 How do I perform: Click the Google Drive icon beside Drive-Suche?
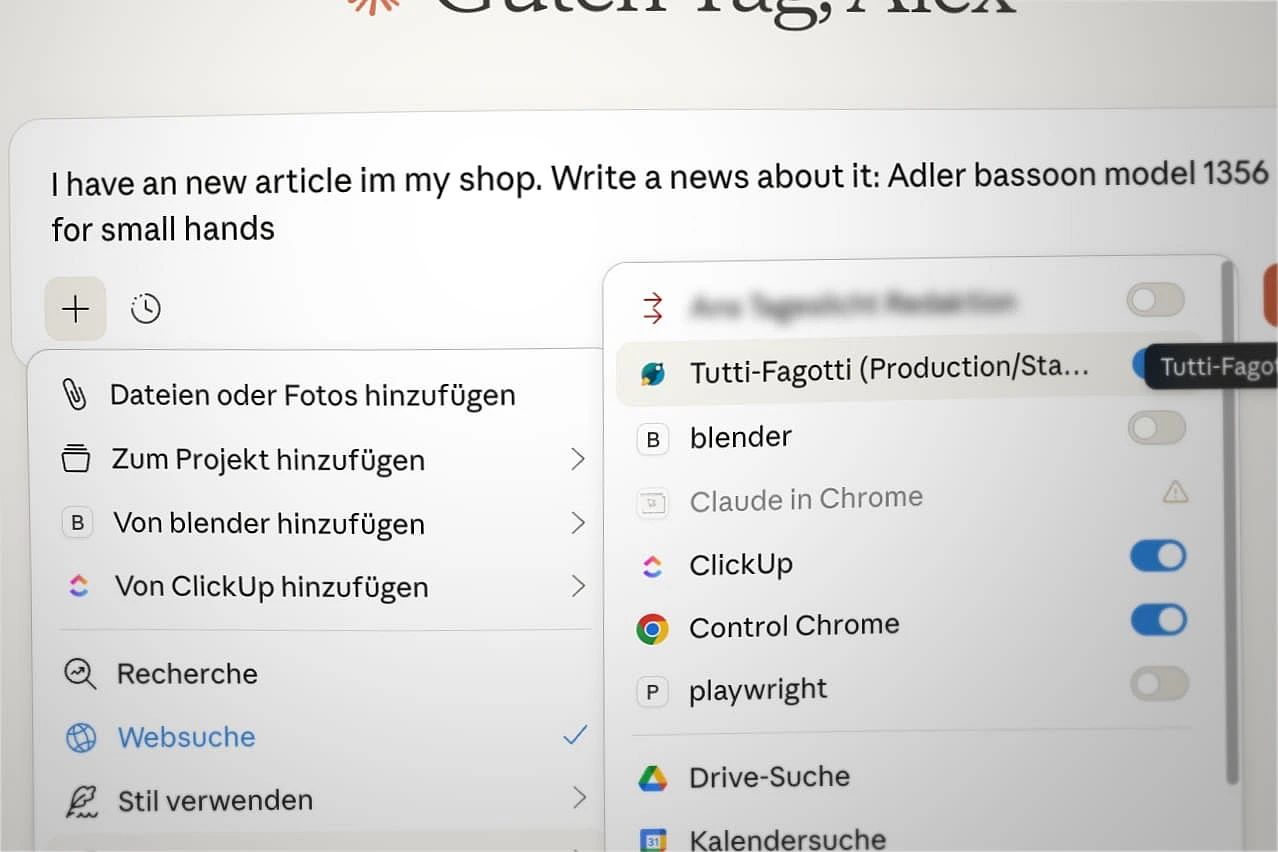pos(653,778)
